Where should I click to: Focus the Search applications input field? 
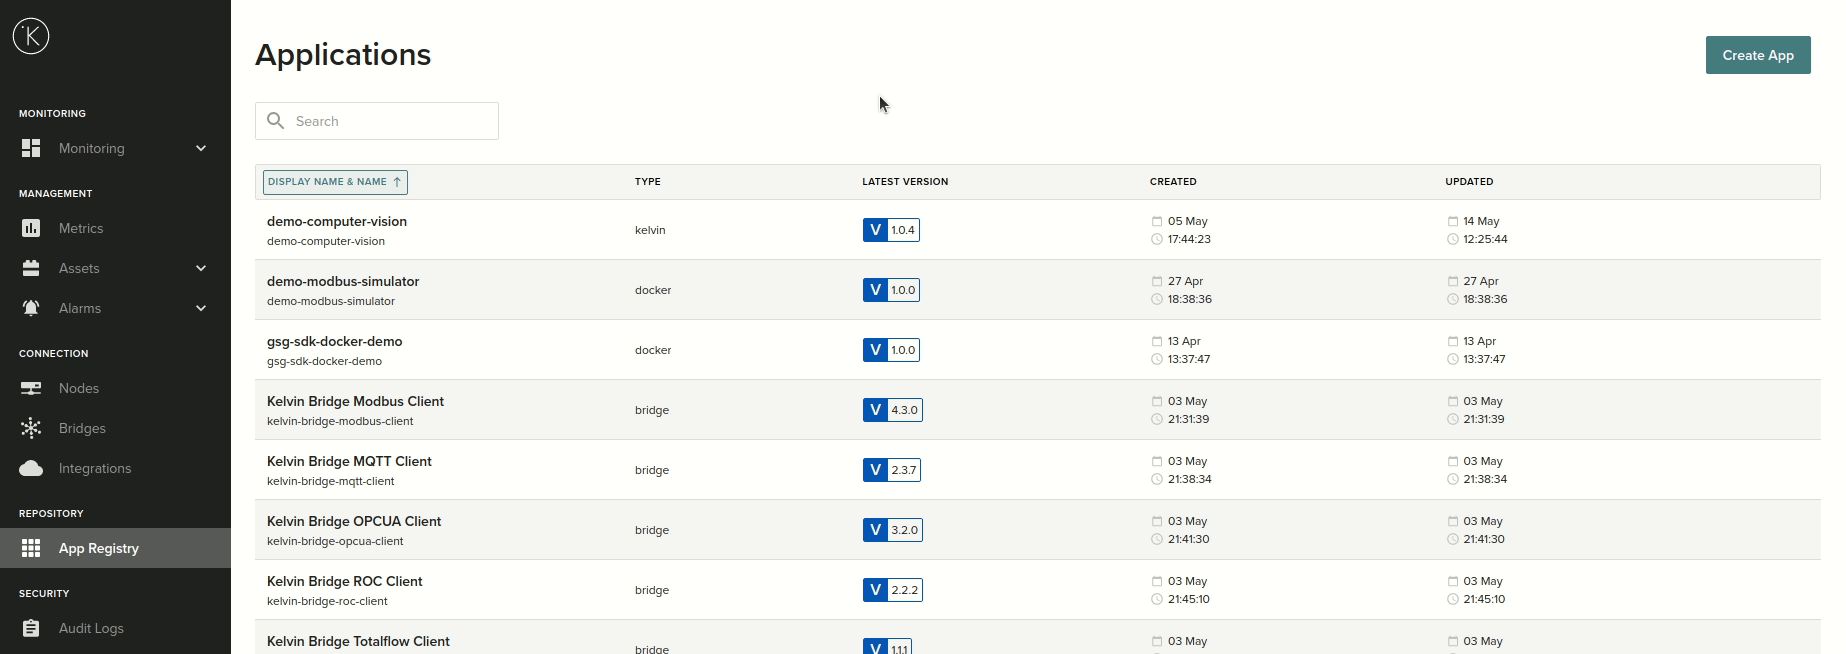[x=392, y=121]
